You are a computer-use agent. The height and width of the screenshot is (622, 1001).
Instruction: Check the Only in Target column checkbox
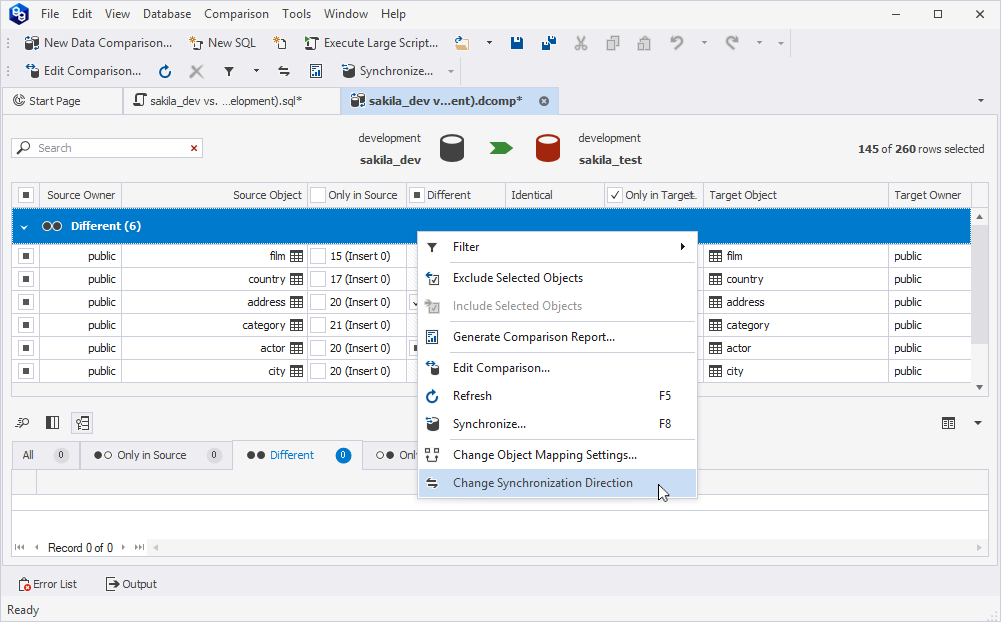615,194
